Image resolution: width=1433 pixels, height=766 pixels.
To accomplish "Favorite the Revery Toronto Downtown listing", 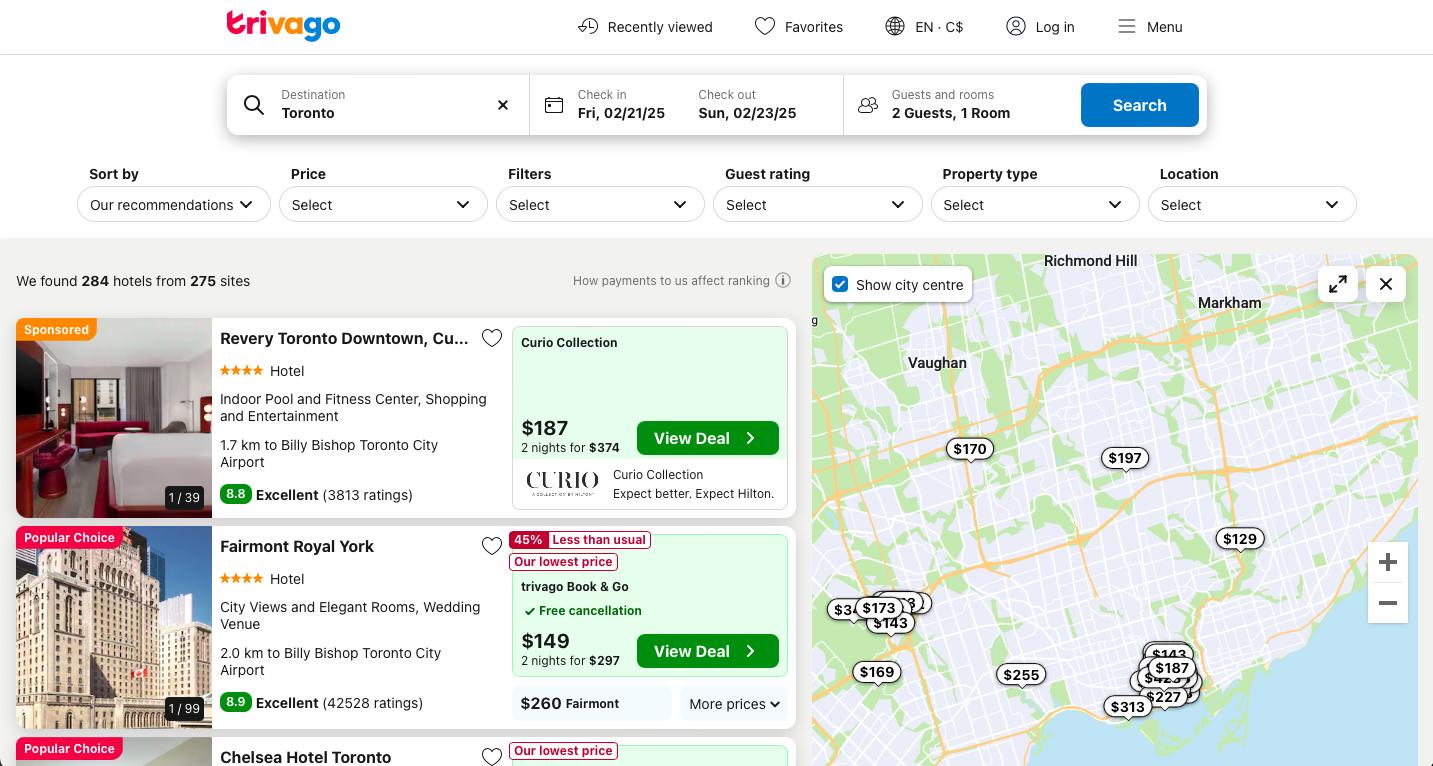I will click(x=492, y=338).
